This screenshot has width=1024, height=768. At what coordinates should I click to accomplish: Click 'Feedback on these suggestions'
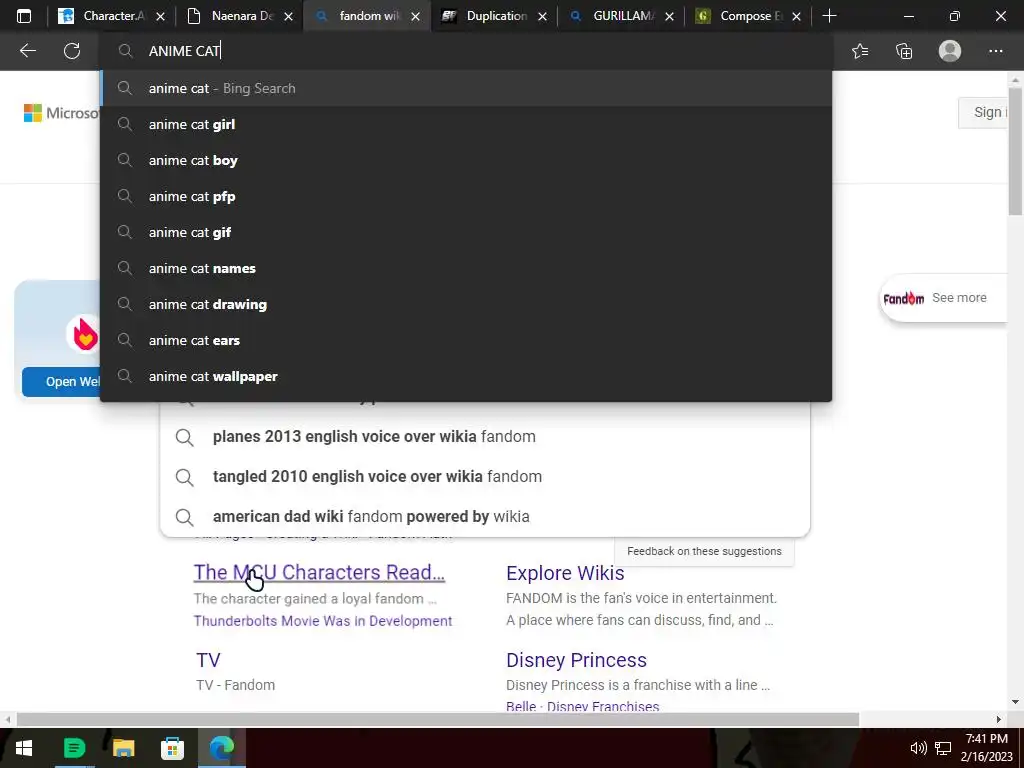704,551
